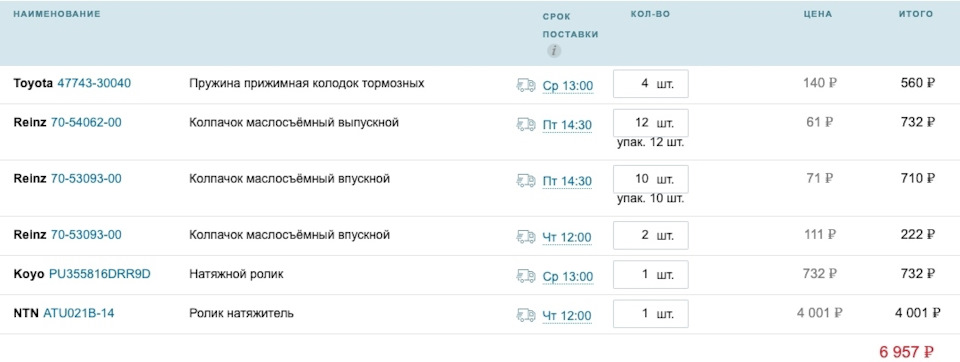Show delivery details Пт 14:30 for Reinz 70-54062-00
This screenshot has width=960, height=362.
[x=567, y=125]
